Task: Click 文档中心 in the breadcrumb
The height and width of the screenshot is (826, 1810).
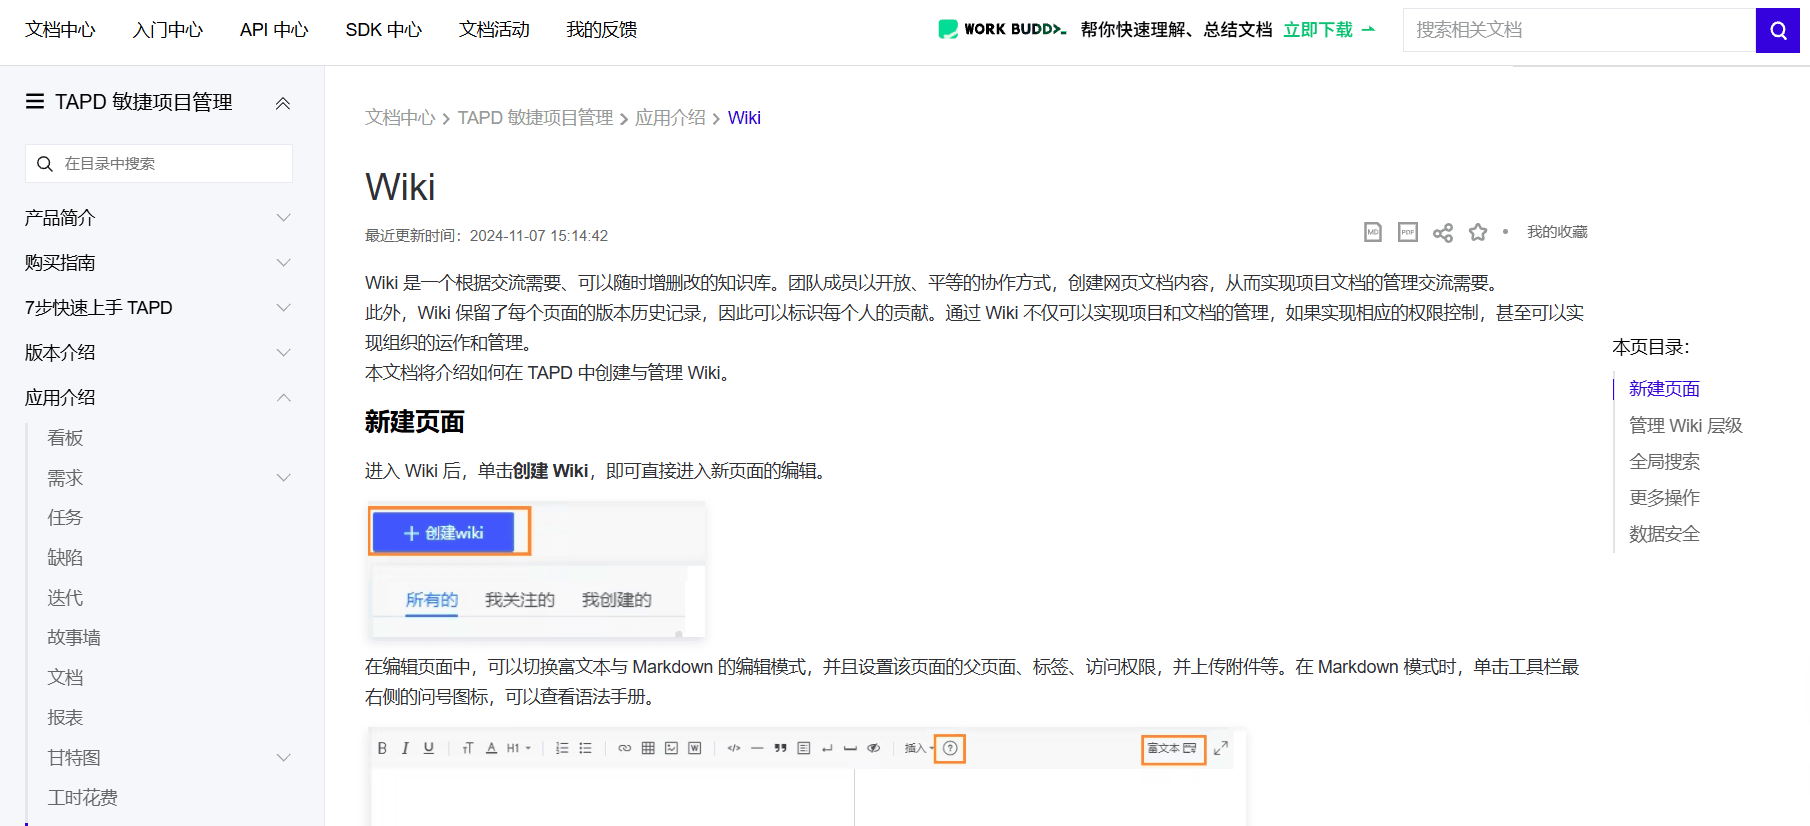Action: tap(400, 118)
